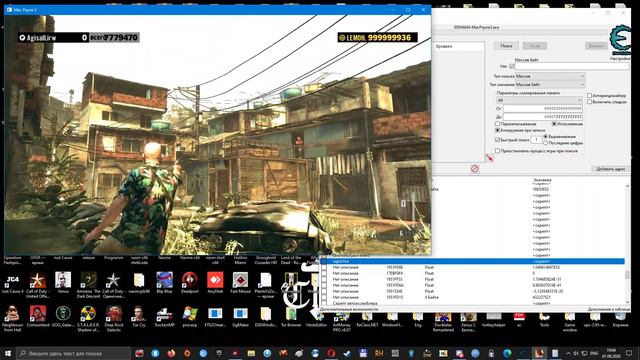
Task: Open hotkeyhelper desktop icon
Action: pyautogui.click(x=494, y=320)
